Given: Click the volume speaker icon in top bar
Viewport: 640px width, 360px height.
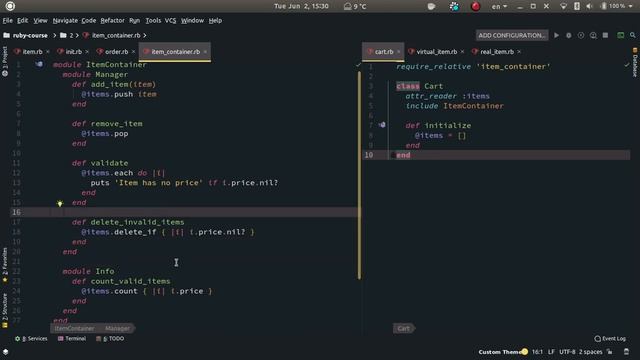Looking at the screenshot, I should 589,6.
